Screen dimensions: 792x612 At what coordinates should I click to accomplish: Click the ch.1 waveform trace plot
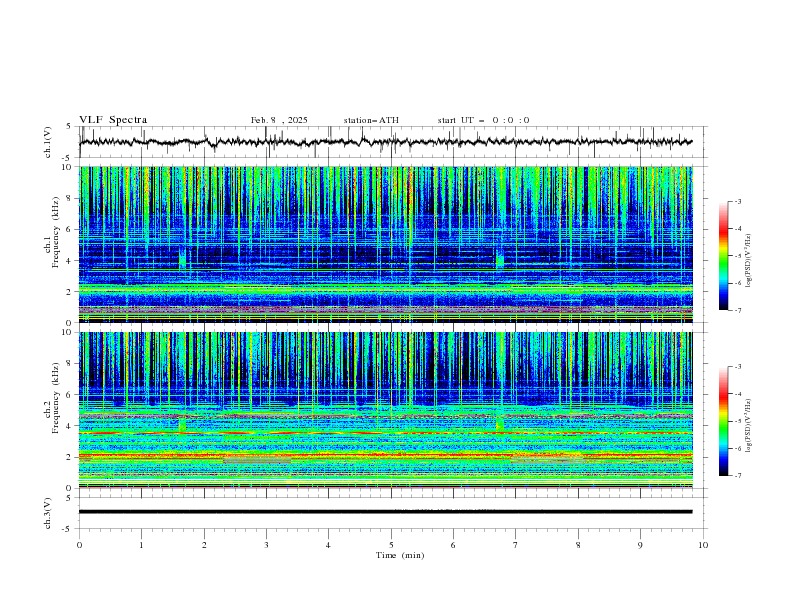385,142
